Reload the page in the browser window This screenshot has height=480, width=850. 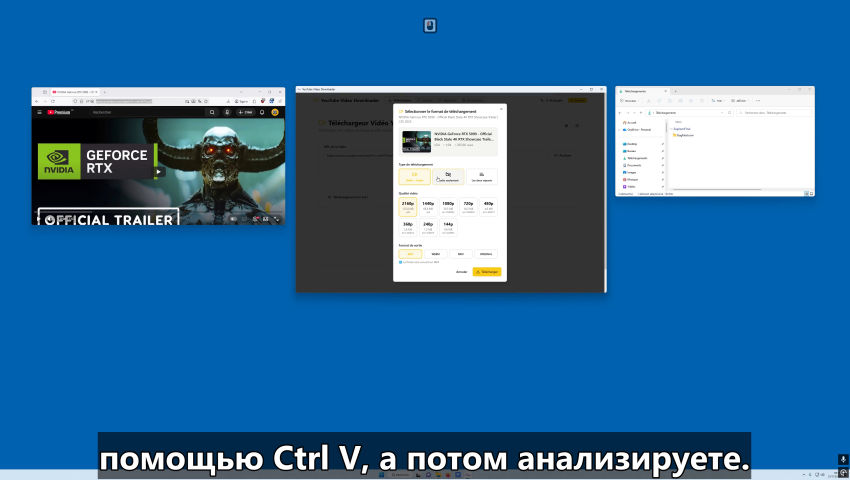(x=53, y=101)
